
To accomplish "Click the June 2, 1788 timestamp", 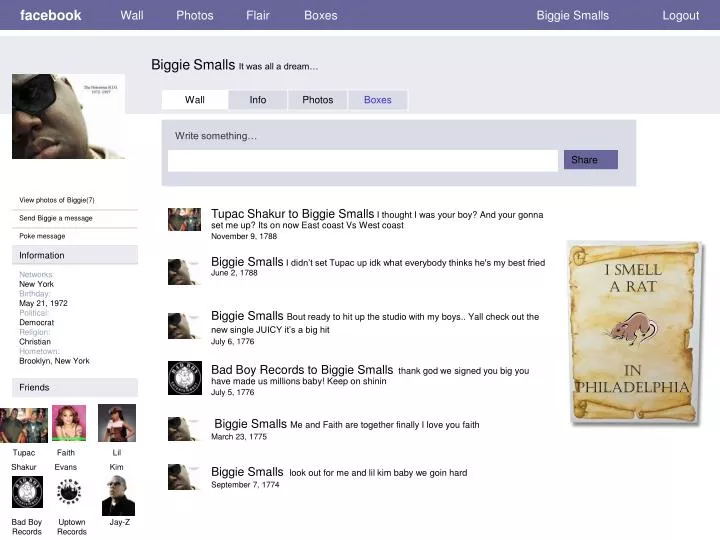I will coord(234,273).
